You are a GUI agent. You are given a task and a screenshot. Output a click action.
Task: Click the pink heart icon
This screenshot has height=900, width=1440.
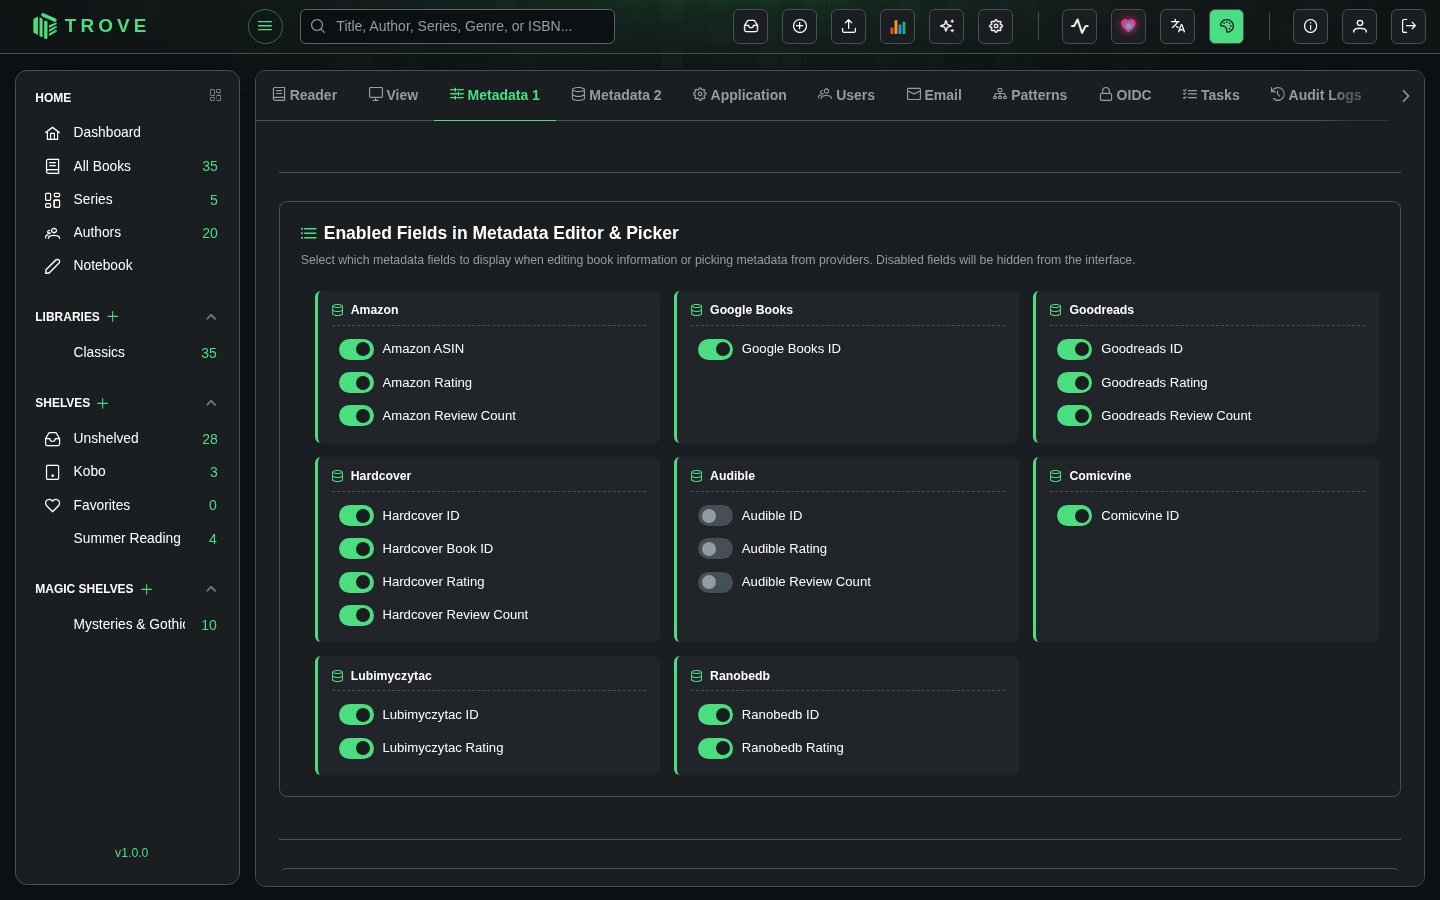click(x=1129, y=26)
